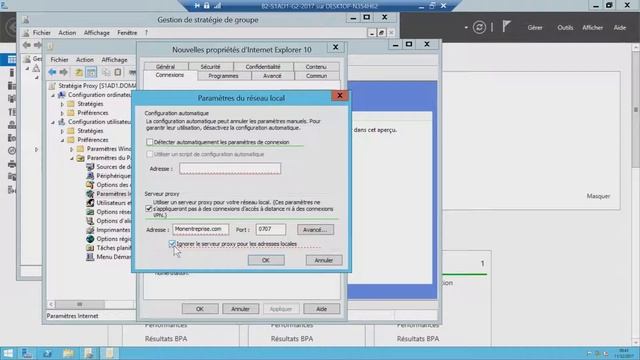
Task: Select the Commun tab
Action: 316,76
